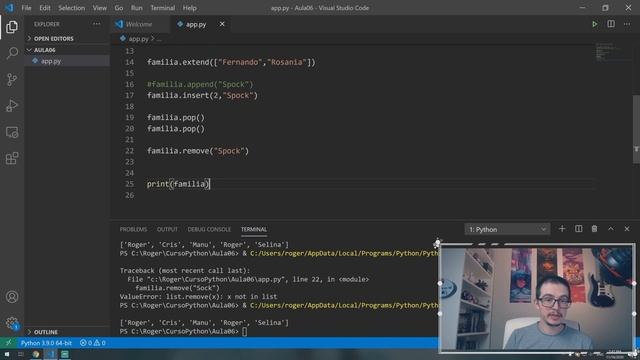640x360 pixels.
Task: Open the View menu
Action: tap(99, 8)
